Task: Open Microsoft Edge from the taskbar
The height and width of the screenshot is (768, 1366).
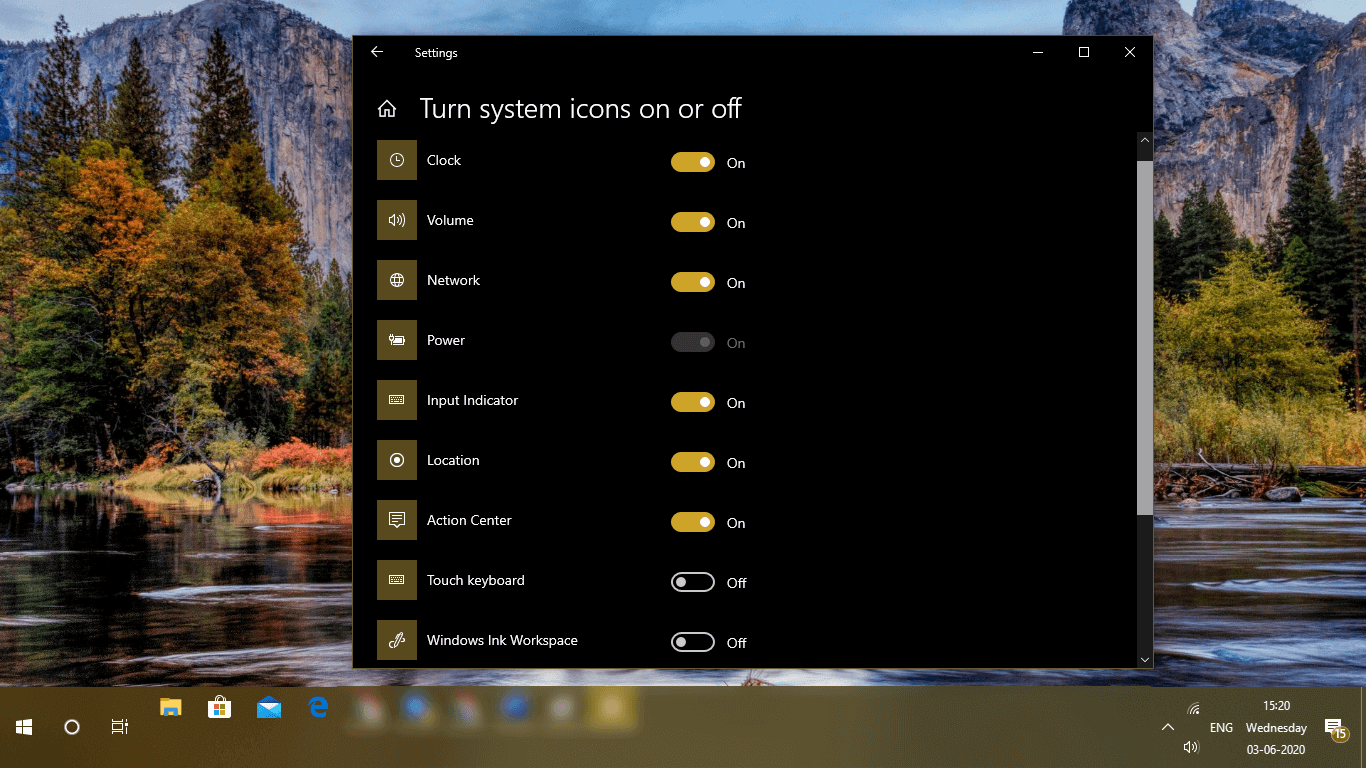Action: point(317,707)
